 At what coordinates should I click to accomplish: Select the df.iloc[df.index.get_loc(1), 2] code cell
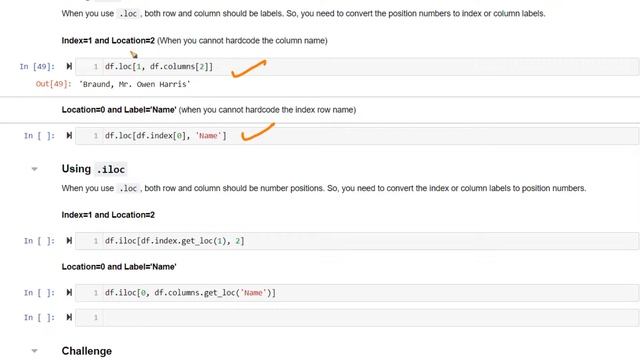tap(357, 241)
